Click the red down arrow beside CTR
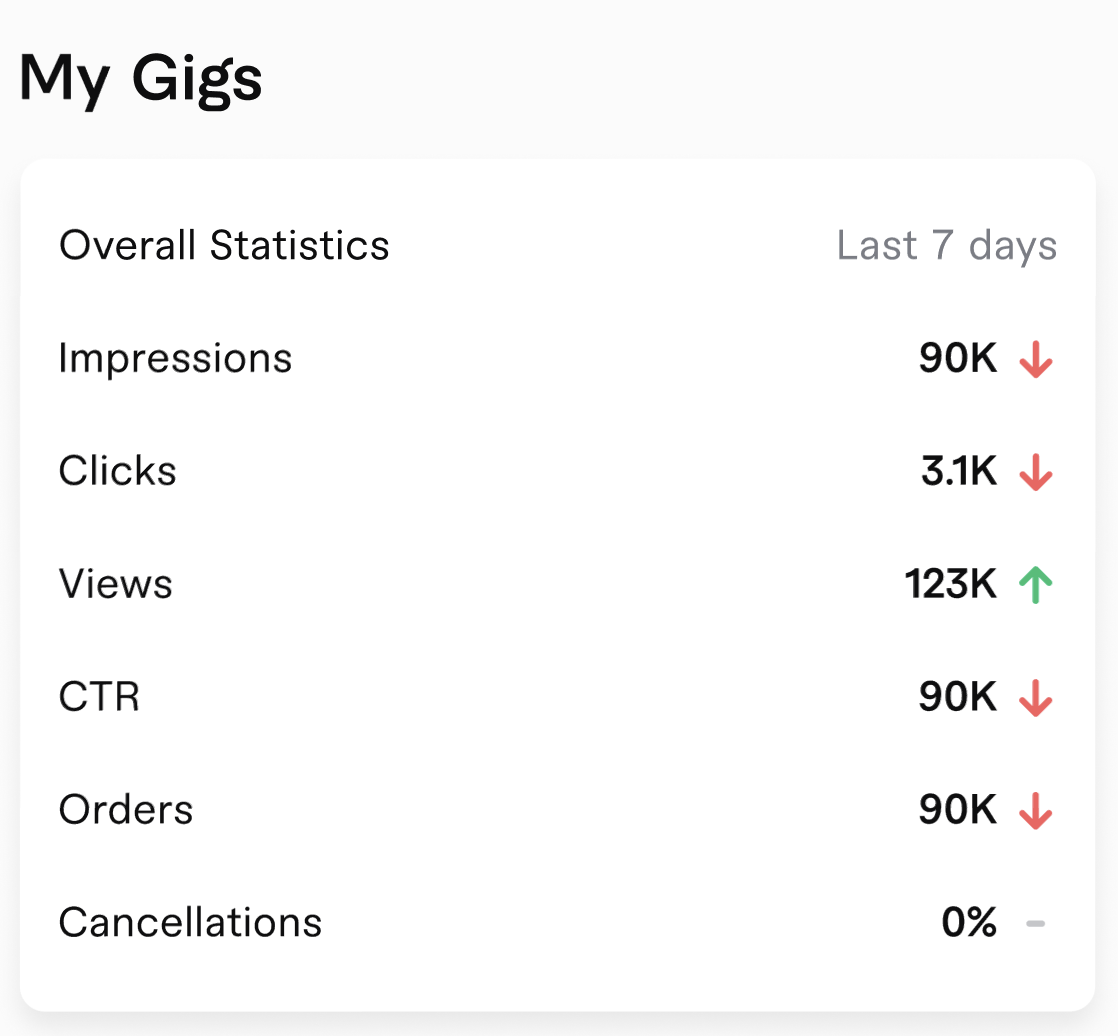Screen dimensions: 1118x1036 1035,698
